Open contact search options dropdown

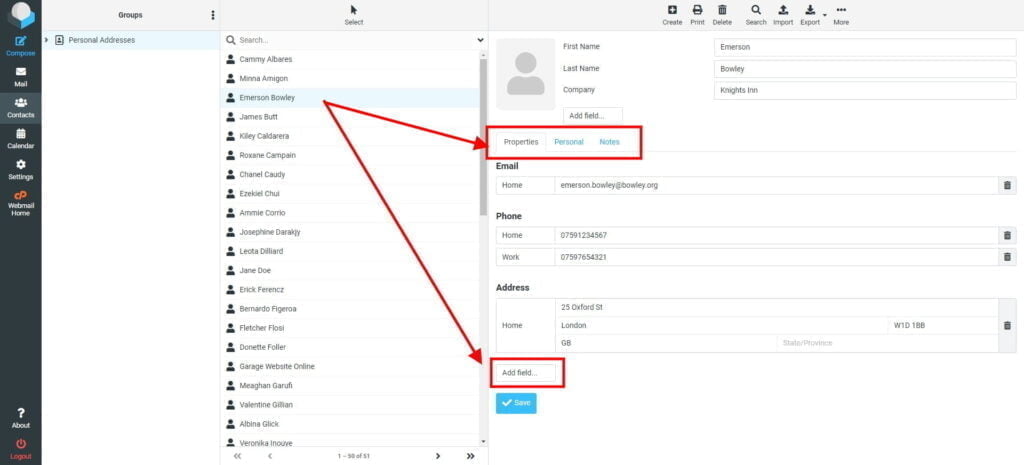click(481, 40)
